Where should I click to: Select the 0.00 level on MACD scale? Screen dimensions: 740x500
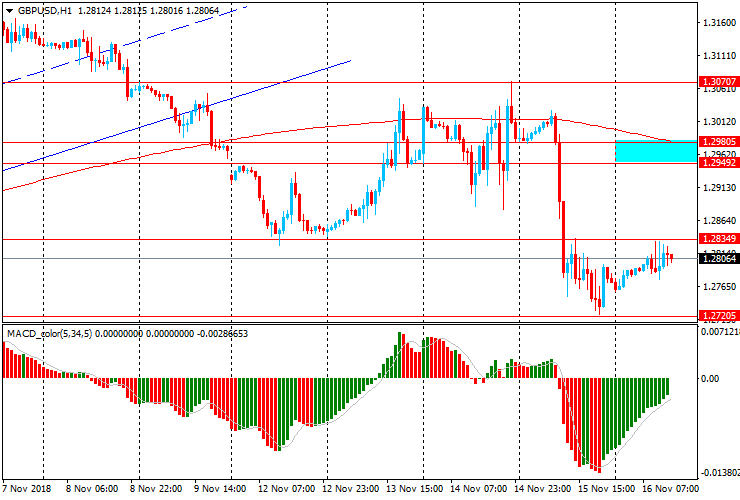(x=714, y=379)
